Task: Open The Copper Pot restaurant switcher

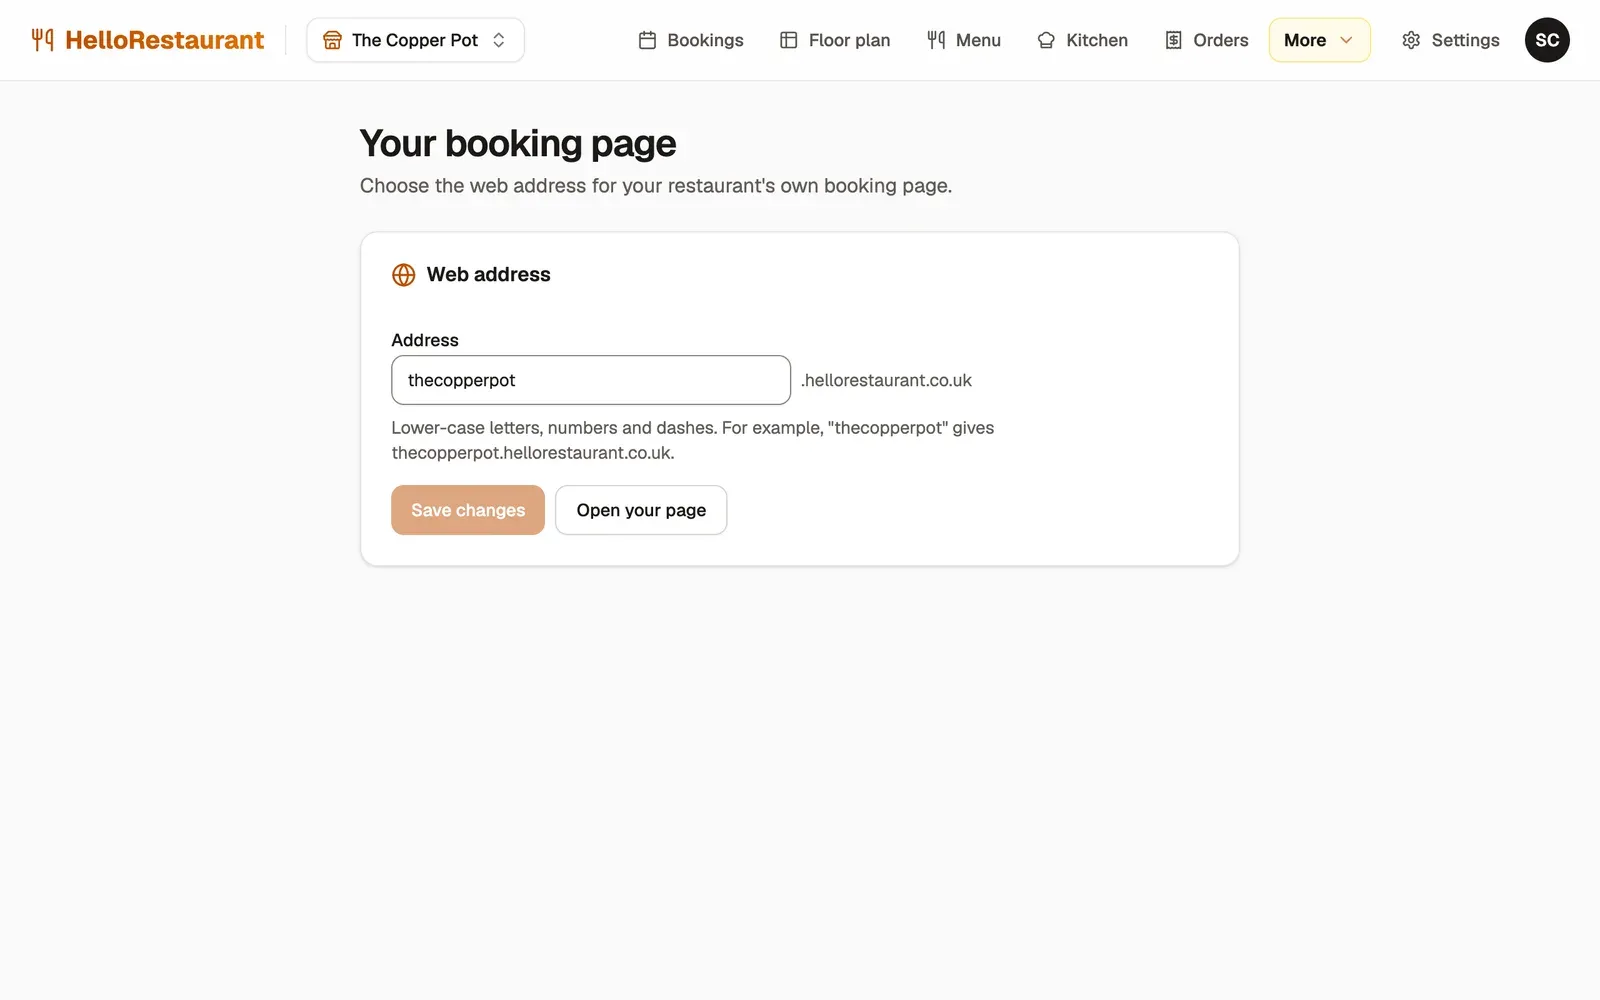Action: (x=415, y=40)
